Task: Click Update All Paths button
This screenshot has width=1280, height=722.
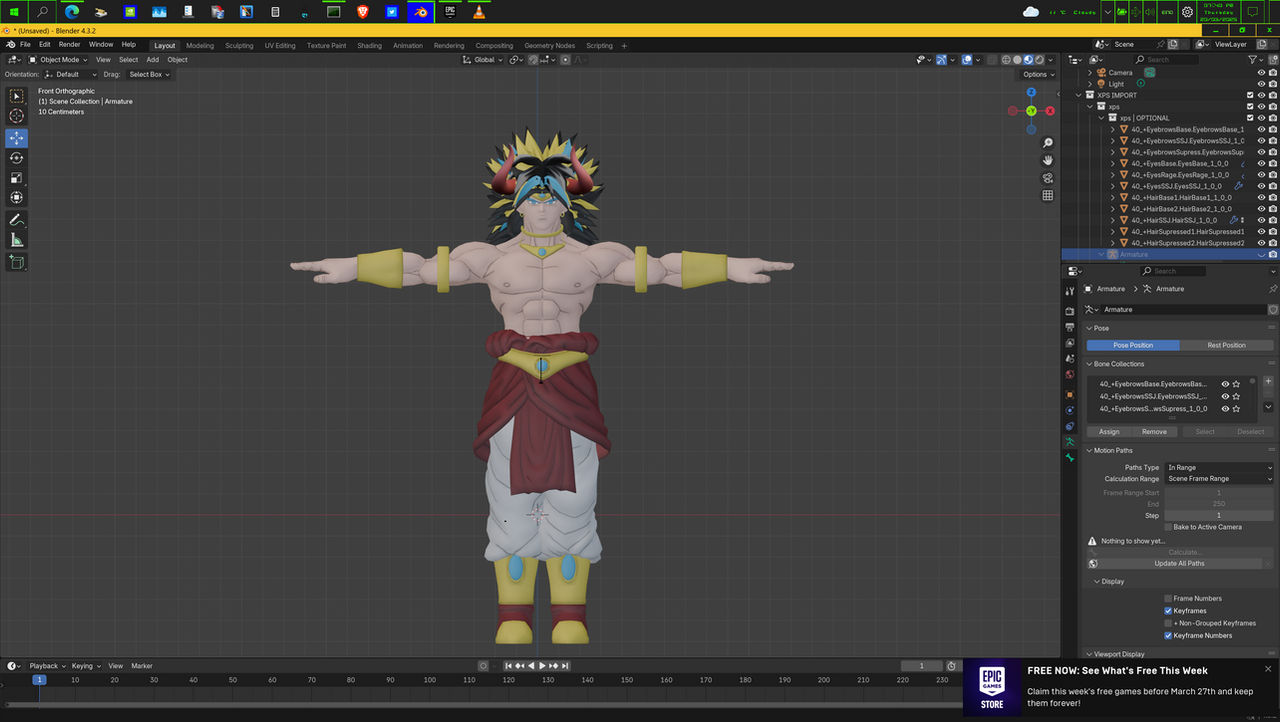Action: pos(1179,563)
